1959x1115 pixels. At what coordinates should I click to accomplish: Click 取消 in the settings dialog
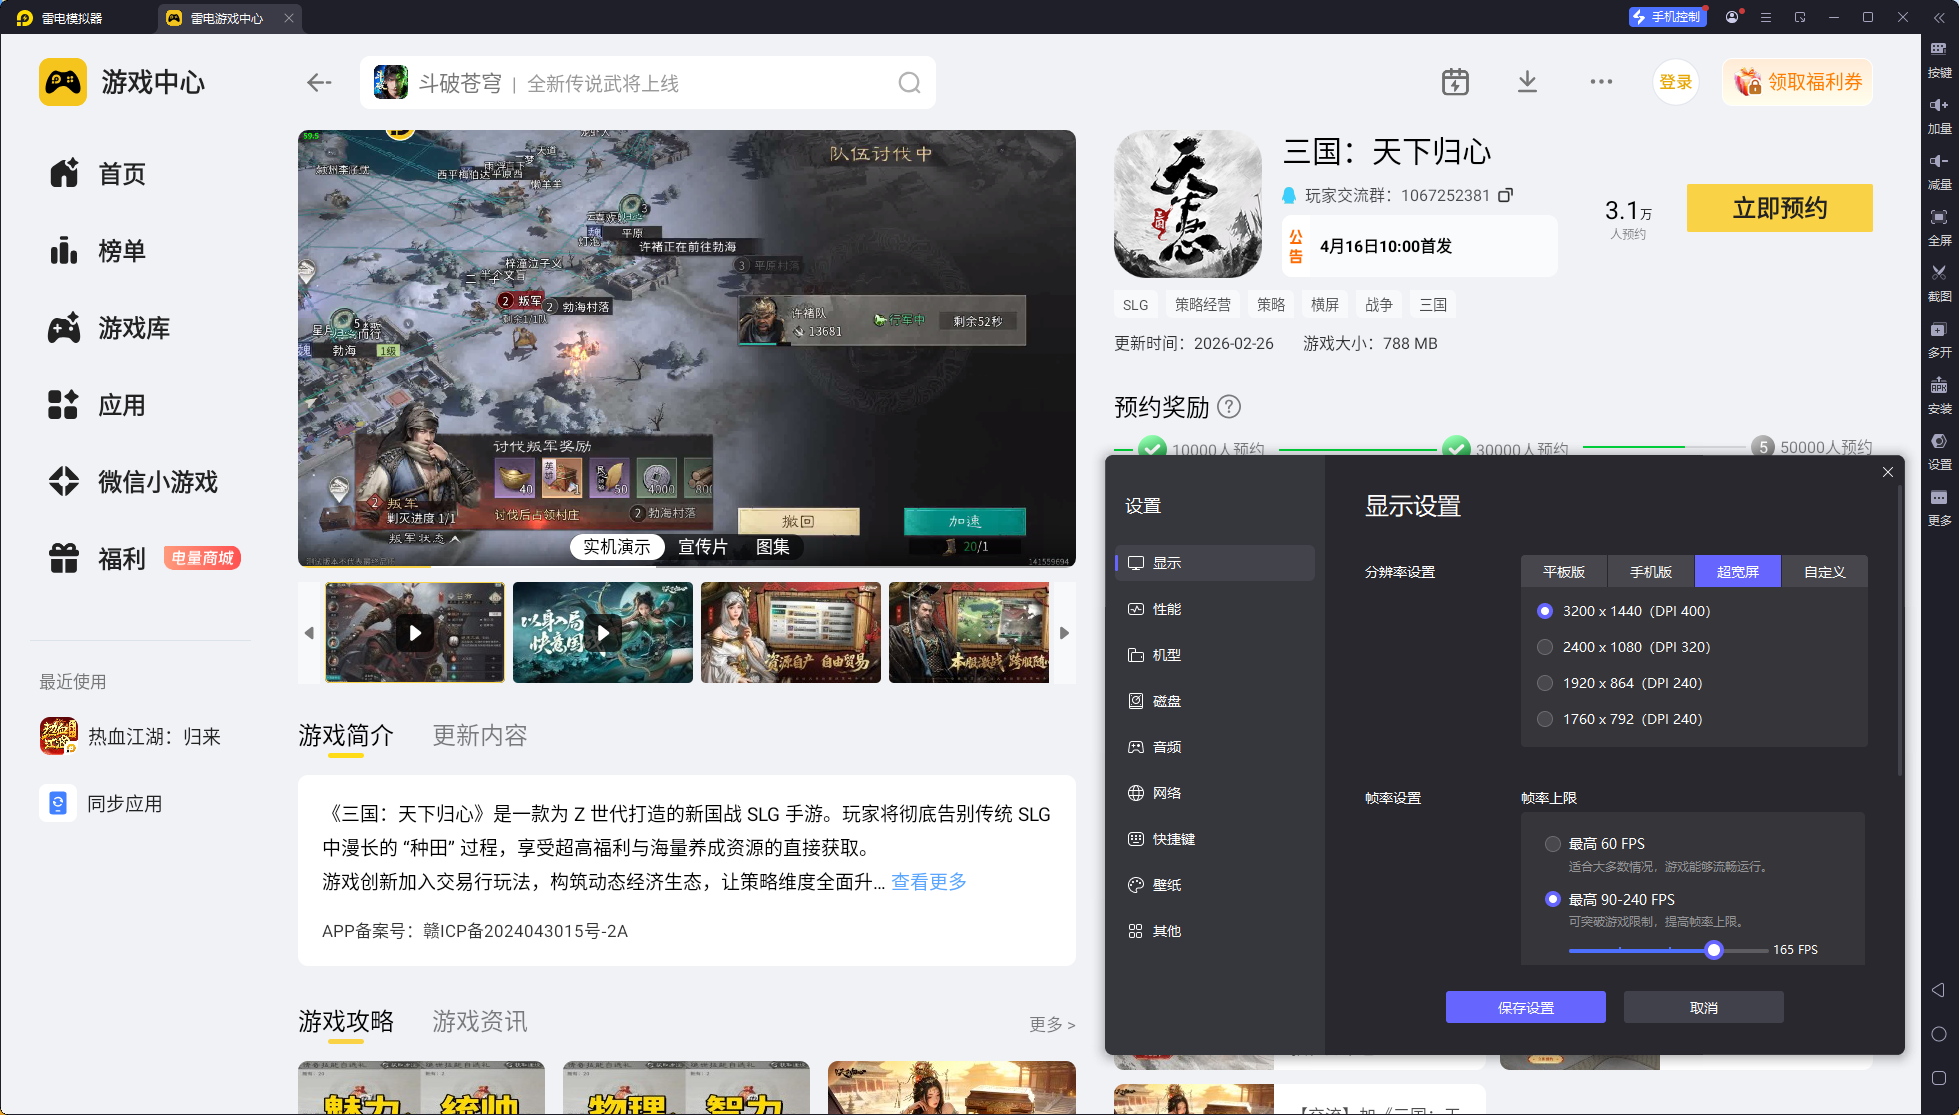1704,1007
